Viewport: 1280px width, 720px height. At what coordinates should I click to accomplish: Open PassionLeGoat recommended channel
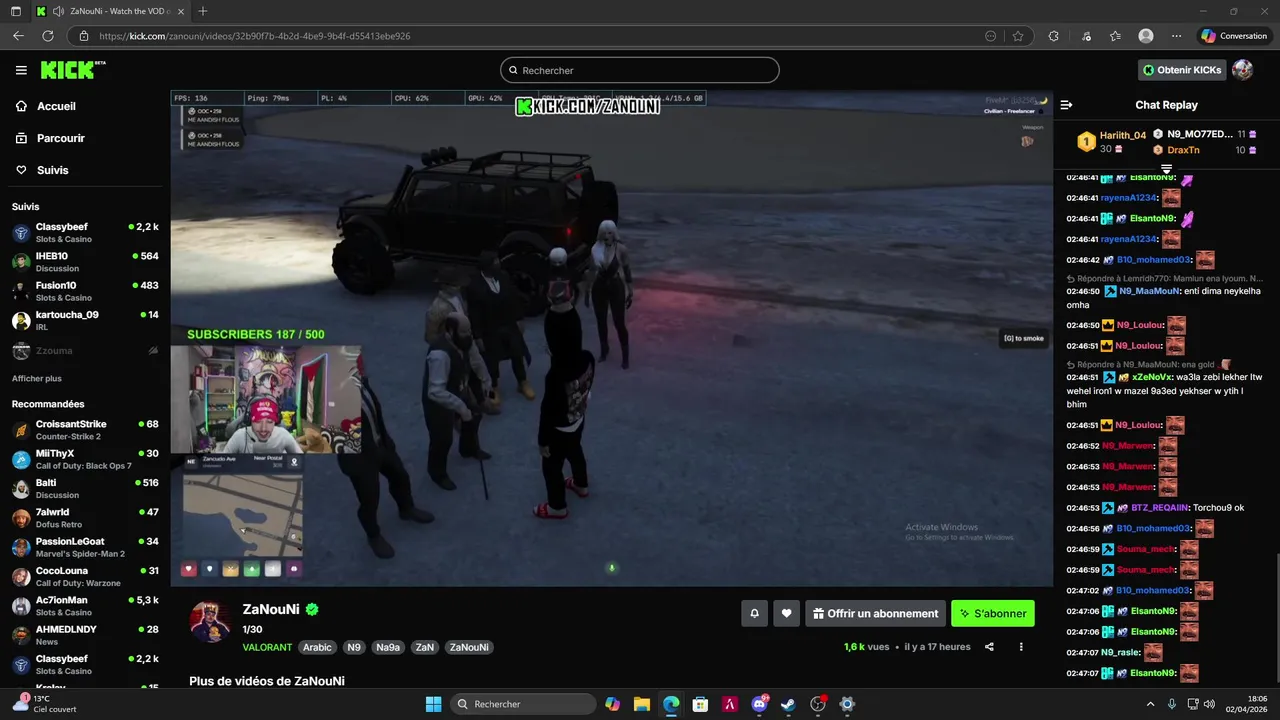point(85,547)
